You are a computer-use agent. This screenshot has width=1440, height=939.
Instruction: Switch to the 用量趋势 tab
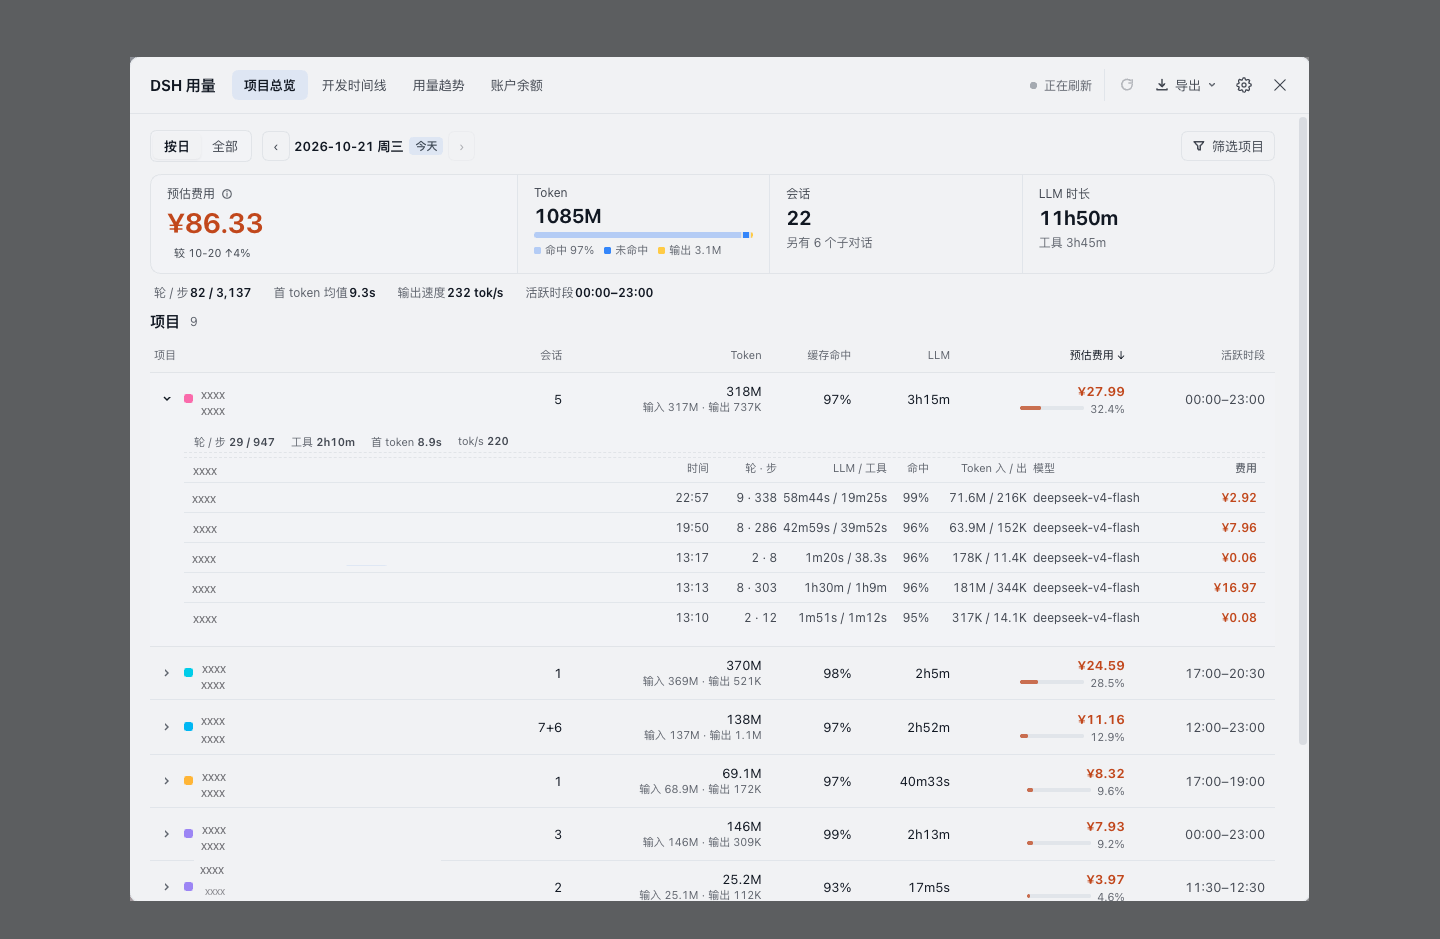tap(439, 85)
